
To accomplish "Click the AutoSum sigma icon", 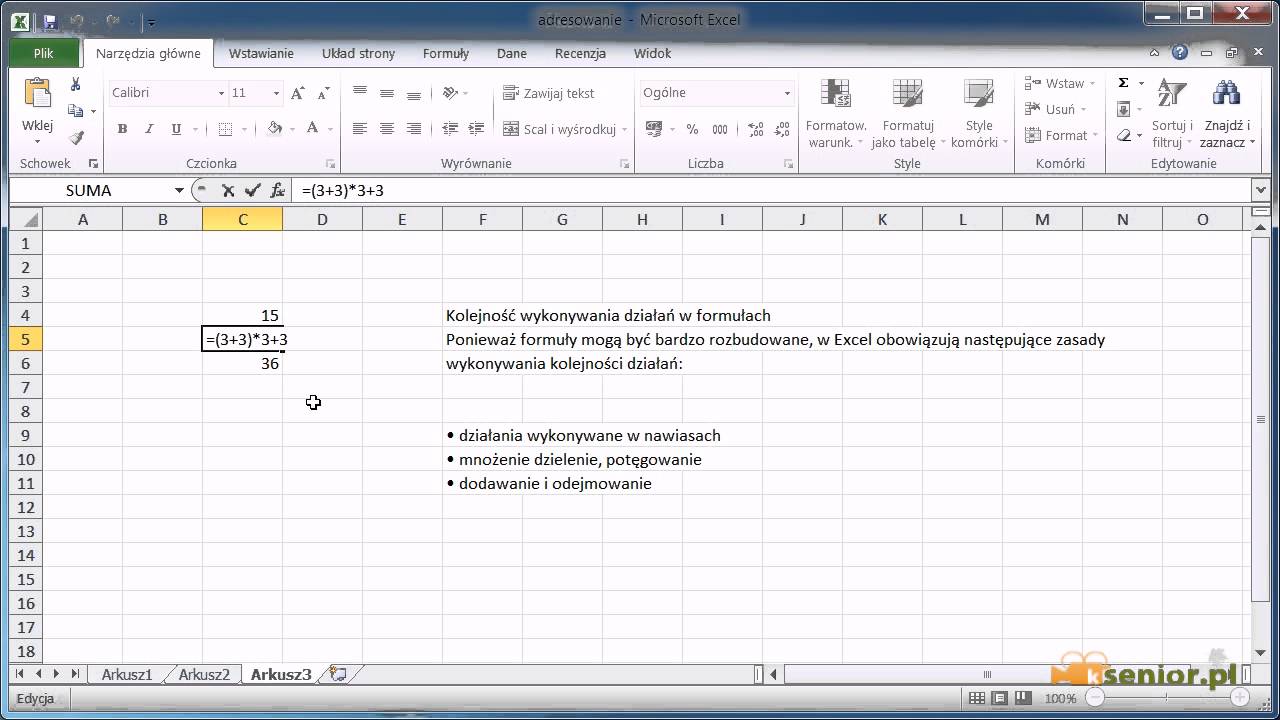I will click(x=1124, y=84).
